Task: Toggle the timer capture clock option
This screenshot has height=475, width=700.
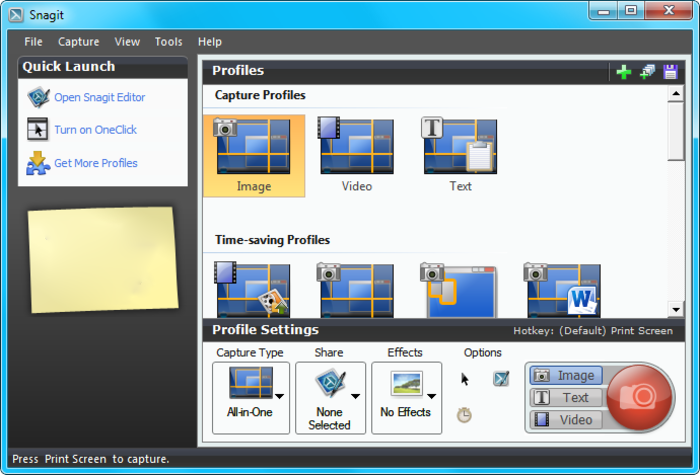Action: (464, 414)
